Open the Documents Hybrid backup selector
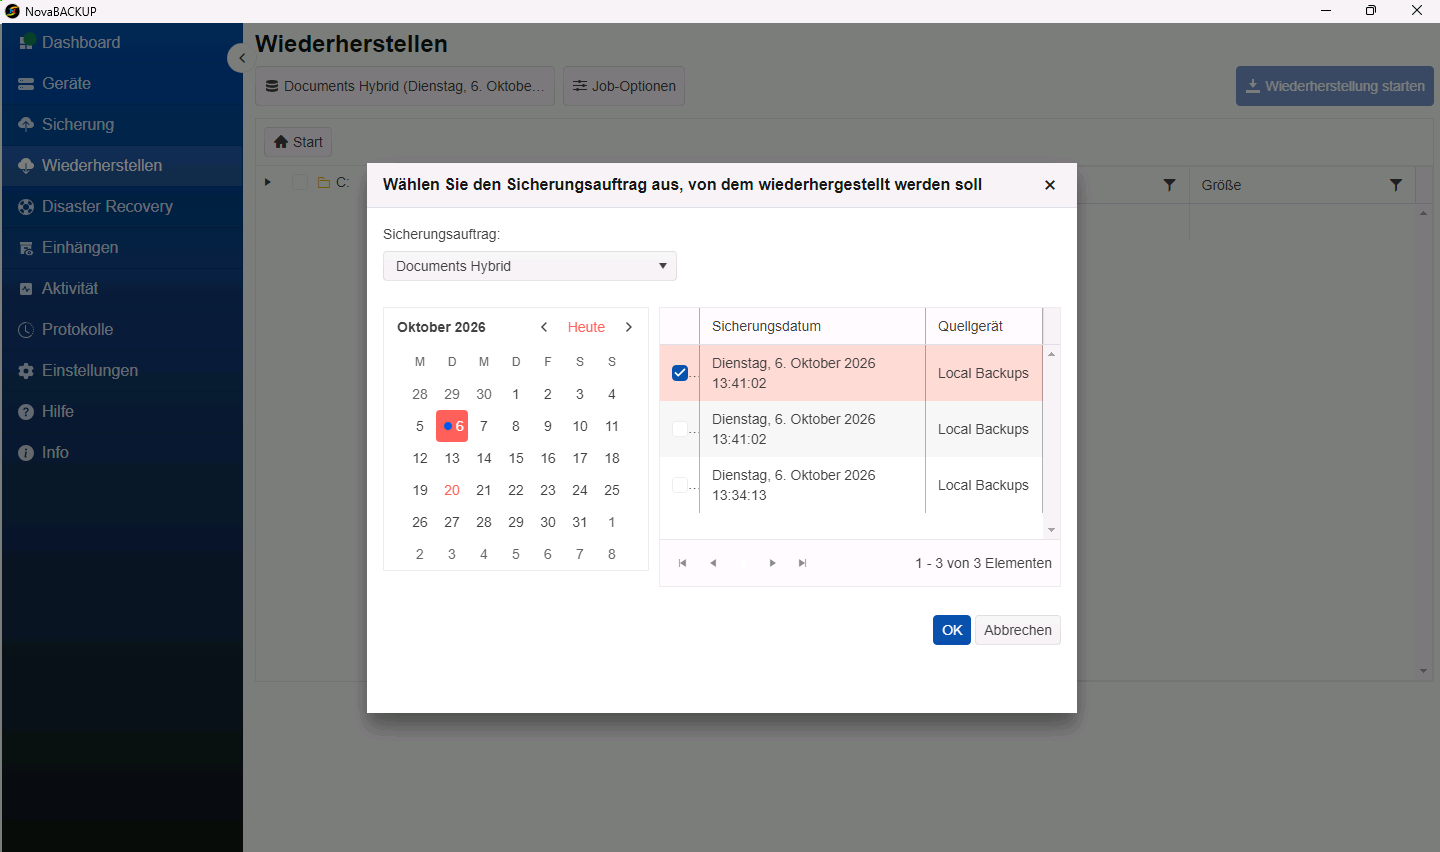This screenshot has height=852, width=1440. tap(405, 86)
